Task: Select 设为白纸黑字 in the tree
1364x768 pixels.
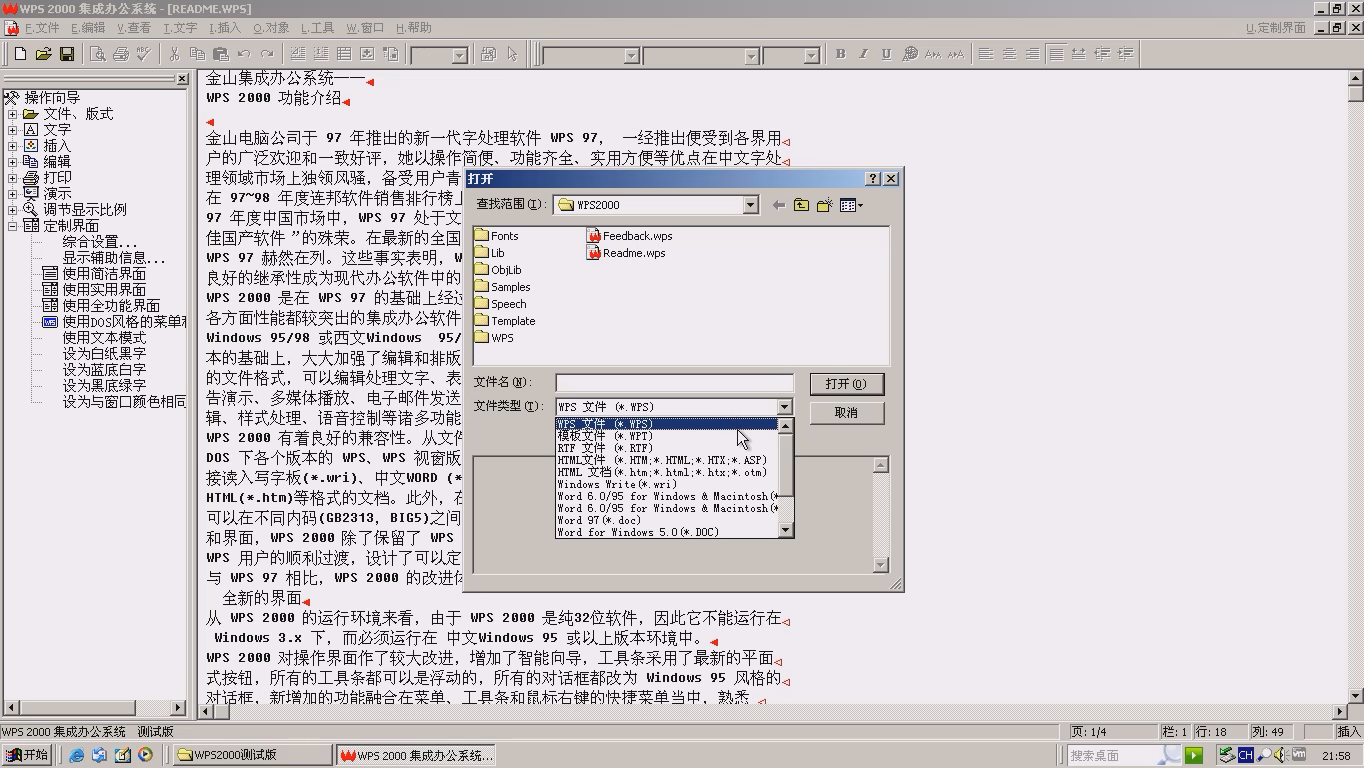Action: (x=104, y=354)
